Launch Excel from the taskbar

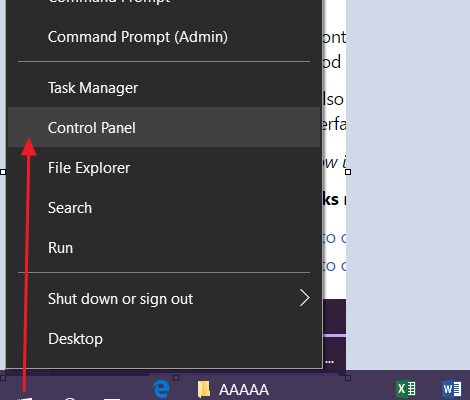(x=406, y=389)
